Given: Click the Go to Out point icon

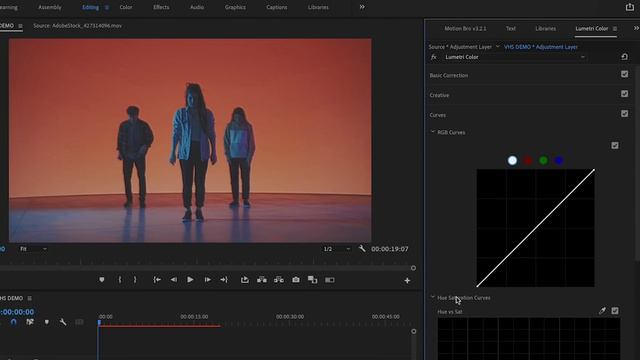Looking at the screenshot, I should click(x=224, y=280).
